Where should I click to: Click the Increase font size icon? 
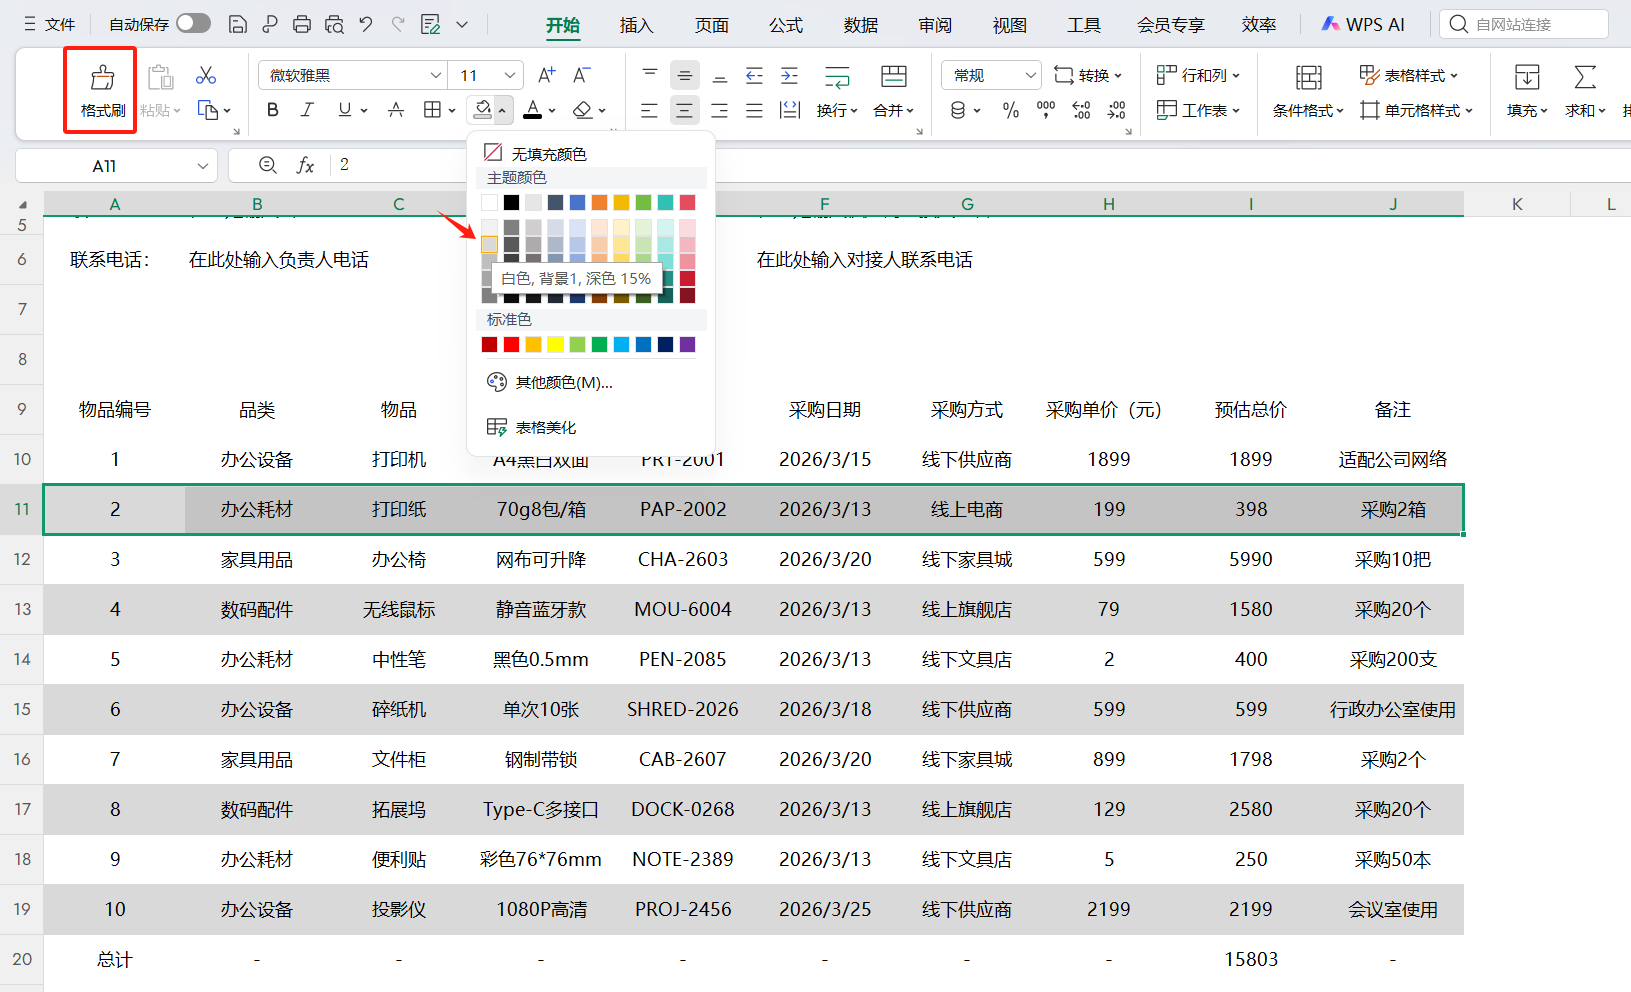(x=546, y=75)
